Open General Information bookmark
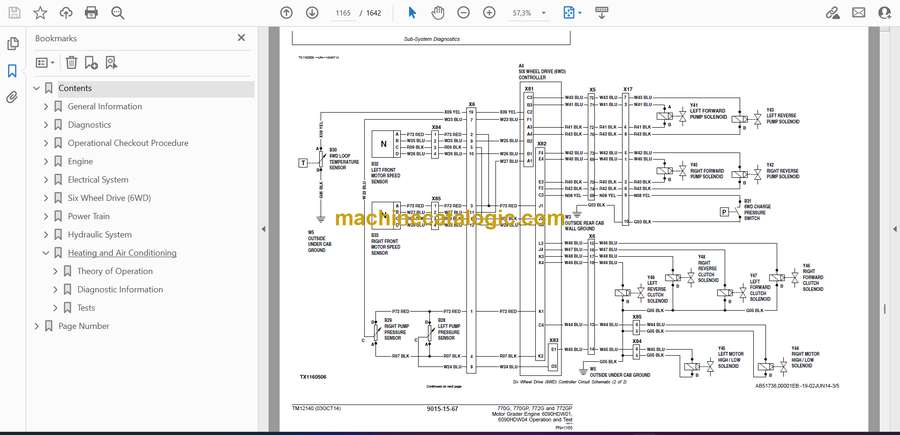900x435 pixels. coord(104,107)
